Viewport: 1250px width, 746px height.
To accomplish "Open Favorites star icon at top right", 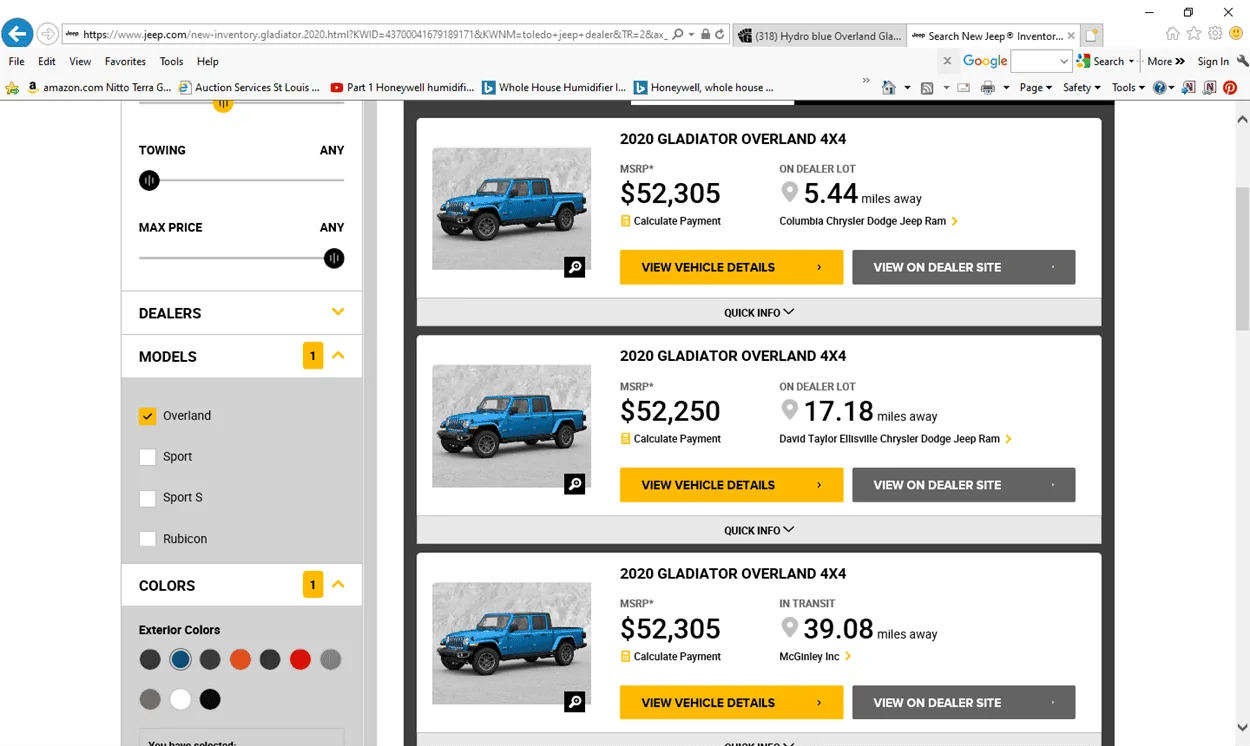I will [1194, 34].
